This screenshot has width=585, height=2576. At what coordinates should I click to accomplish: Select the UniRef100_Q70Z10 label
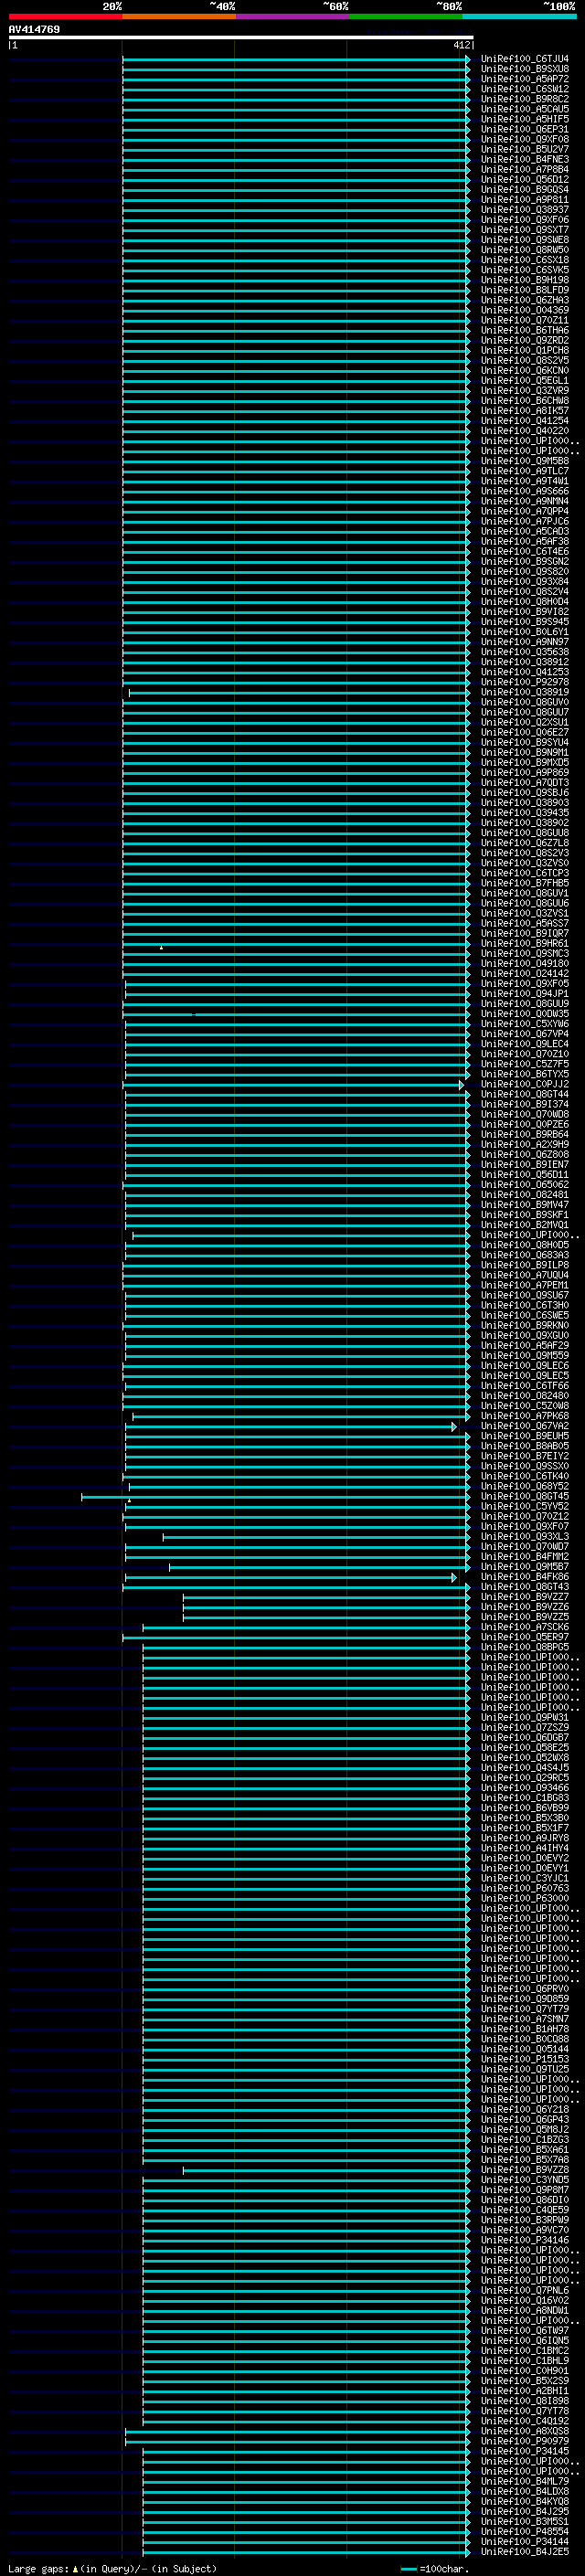click(x=524, y=1054)
